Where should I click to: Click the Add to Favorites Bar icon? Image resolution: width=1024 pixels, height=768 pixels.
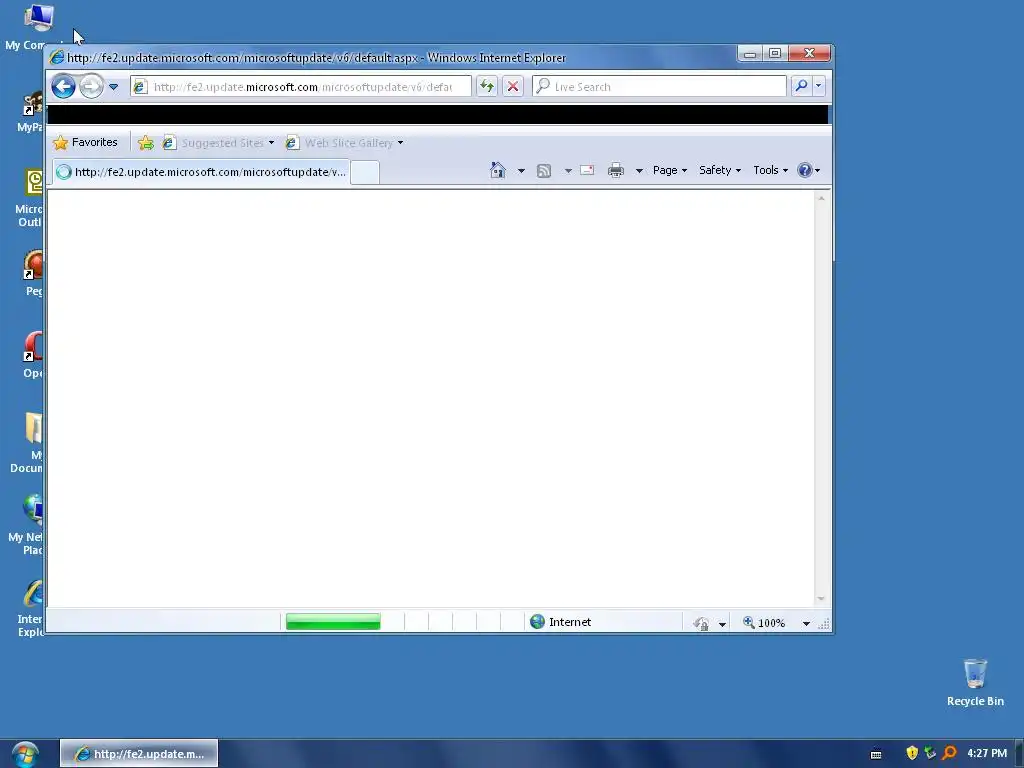pos(146,142)
